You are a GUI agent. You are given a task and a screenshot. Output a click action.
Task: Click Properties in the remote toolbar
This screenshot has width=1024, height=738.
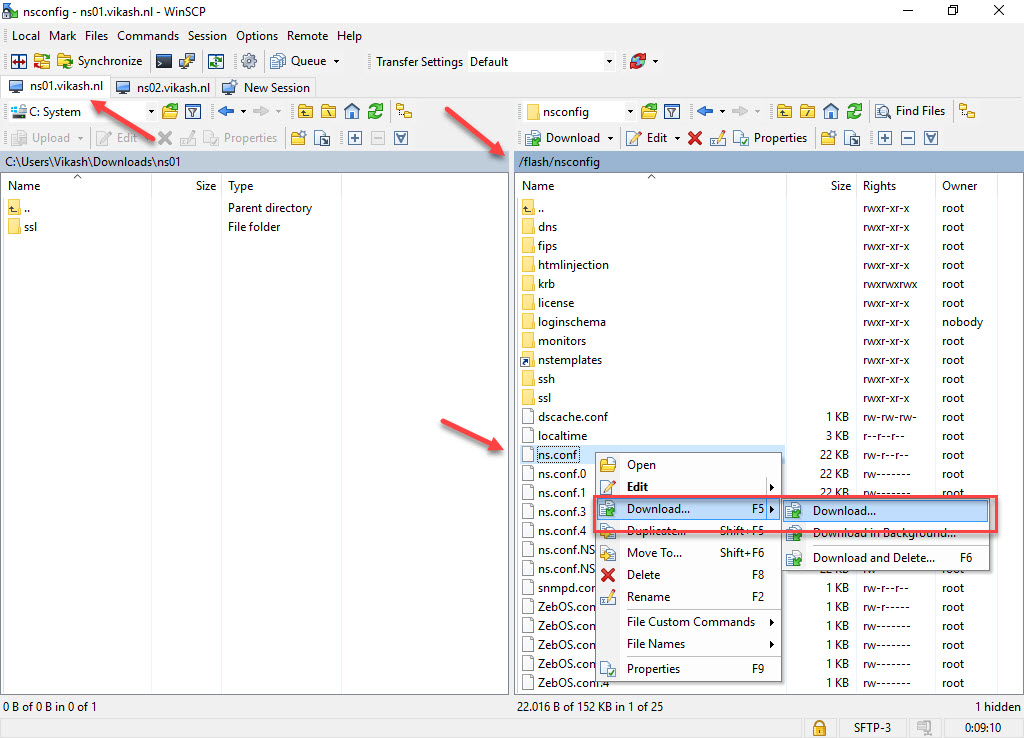coord(770,138)
